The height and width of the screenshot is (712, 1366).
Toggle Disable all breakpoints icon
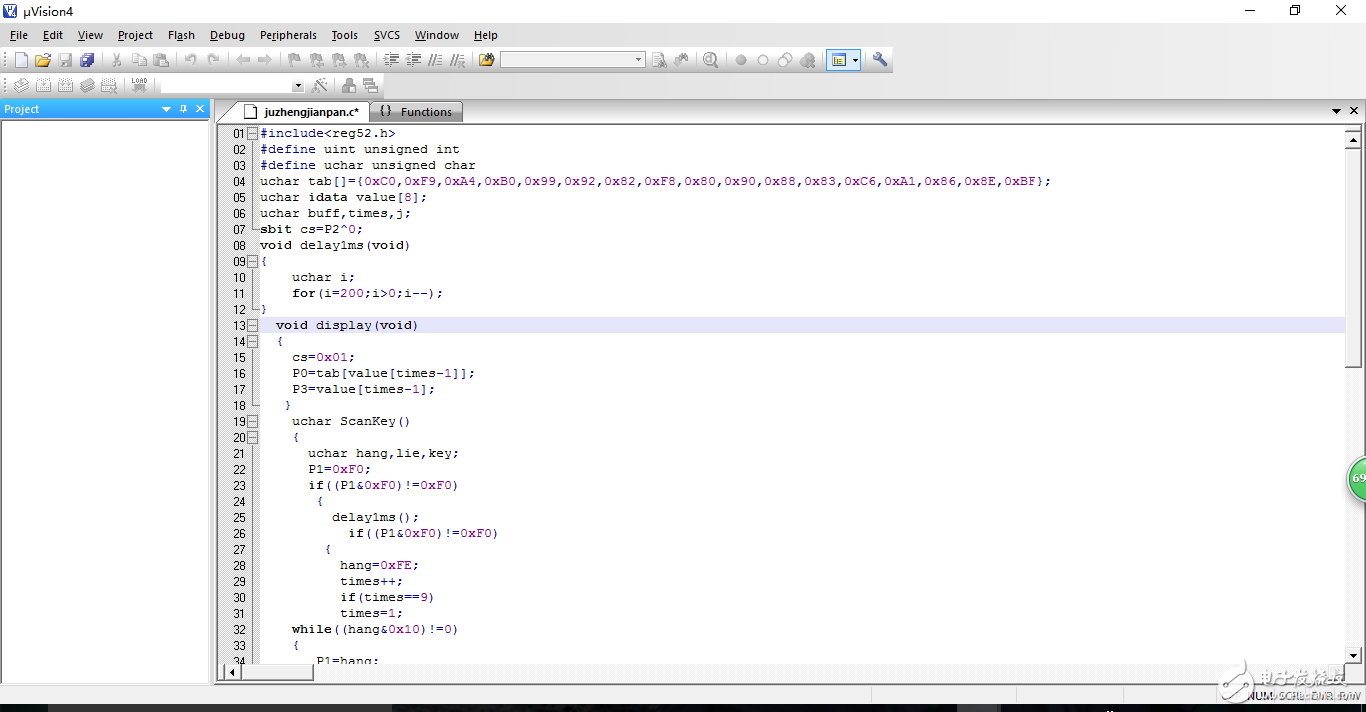(785, 60)
